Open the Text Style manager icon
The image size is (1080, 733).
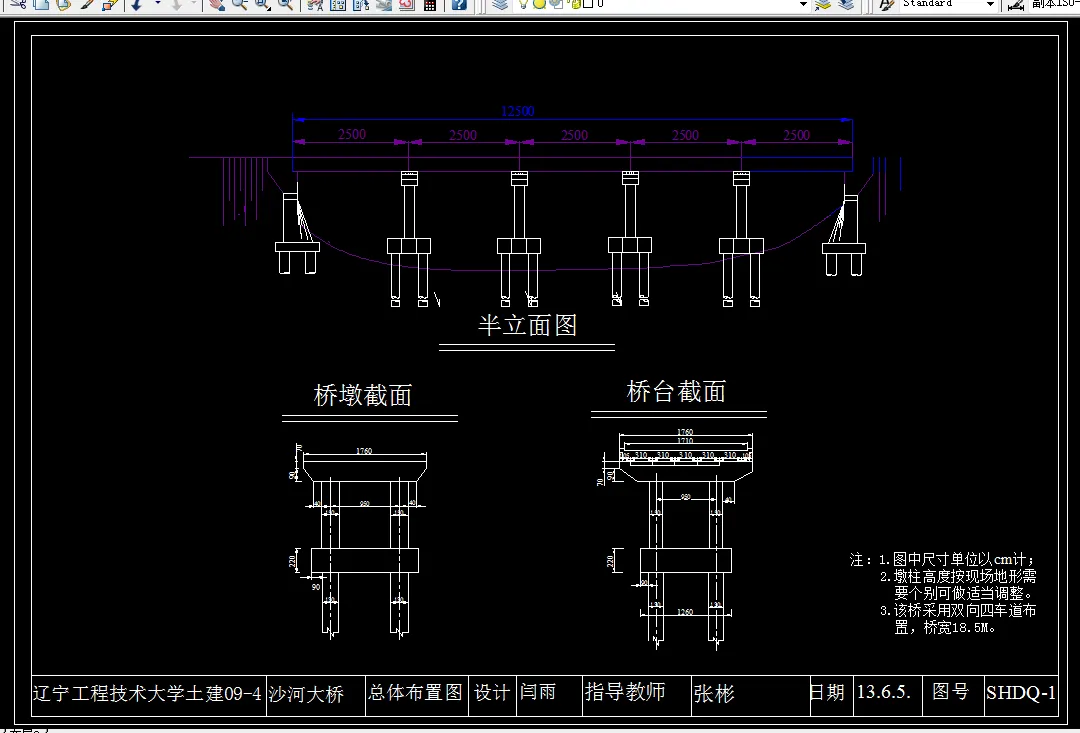pyautogui.click(x=886, y=4)
